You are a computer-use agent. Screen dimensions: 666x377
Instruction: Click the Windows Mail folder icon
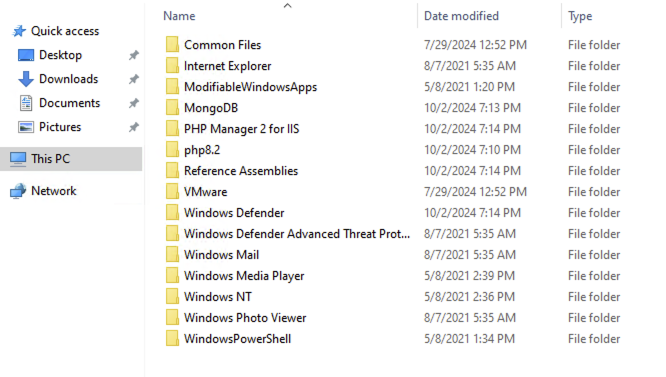point(172,255)
